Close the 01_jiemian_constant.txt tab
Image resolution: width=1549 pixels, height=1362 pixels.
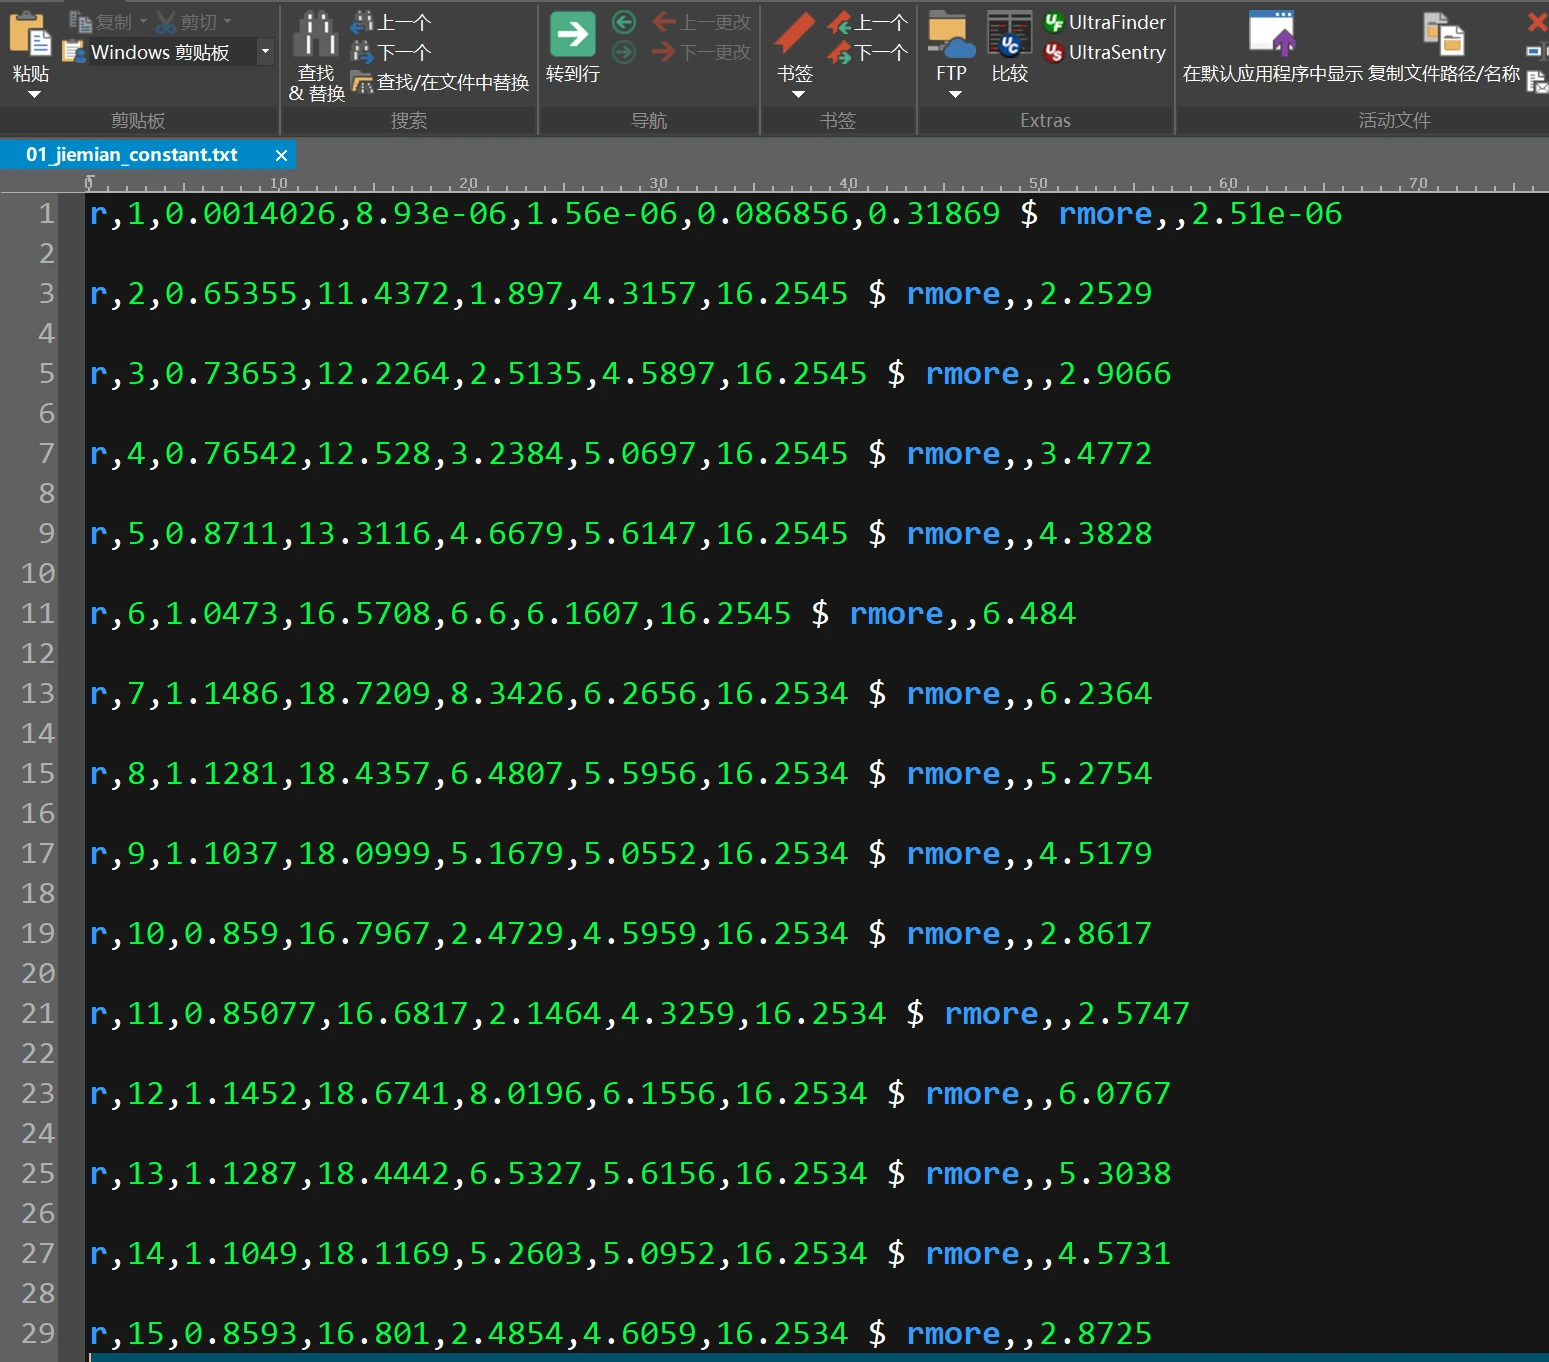(x=281, y=155)
